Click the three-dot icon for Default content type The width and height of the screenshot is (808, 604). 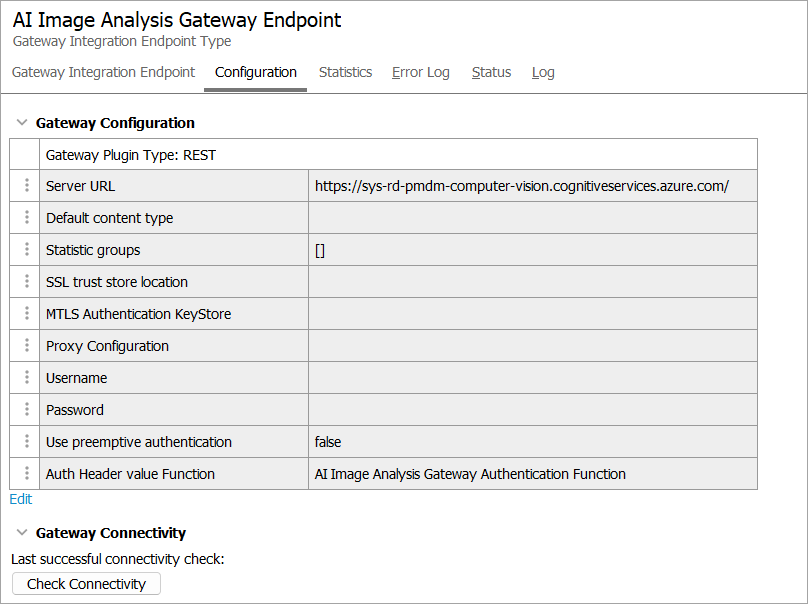click(x=27, y=218)
